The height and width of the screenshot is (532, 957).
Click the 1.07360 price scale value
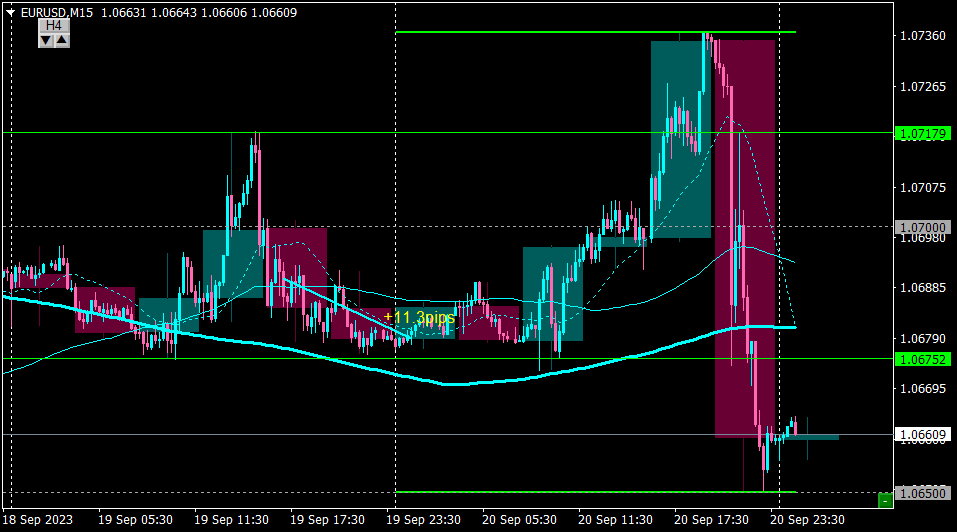(x=923, y=36)
